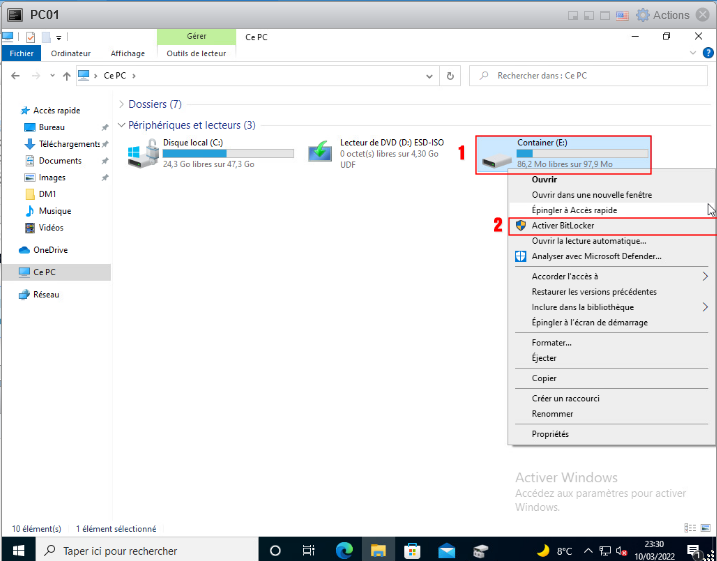Click the Container (E:) drive icon
Viewport: 717px width, 561px height.
point(497,155)
